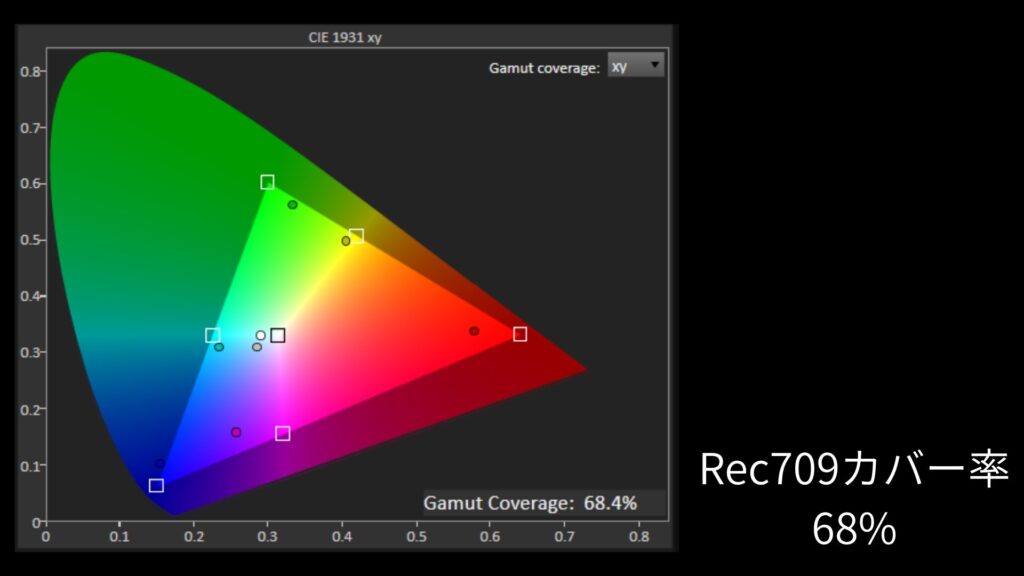The height and width of the screenshot is (576, 1024).
Task: Click the dropdown arrow beside xy
Action: tap(654, 66)
